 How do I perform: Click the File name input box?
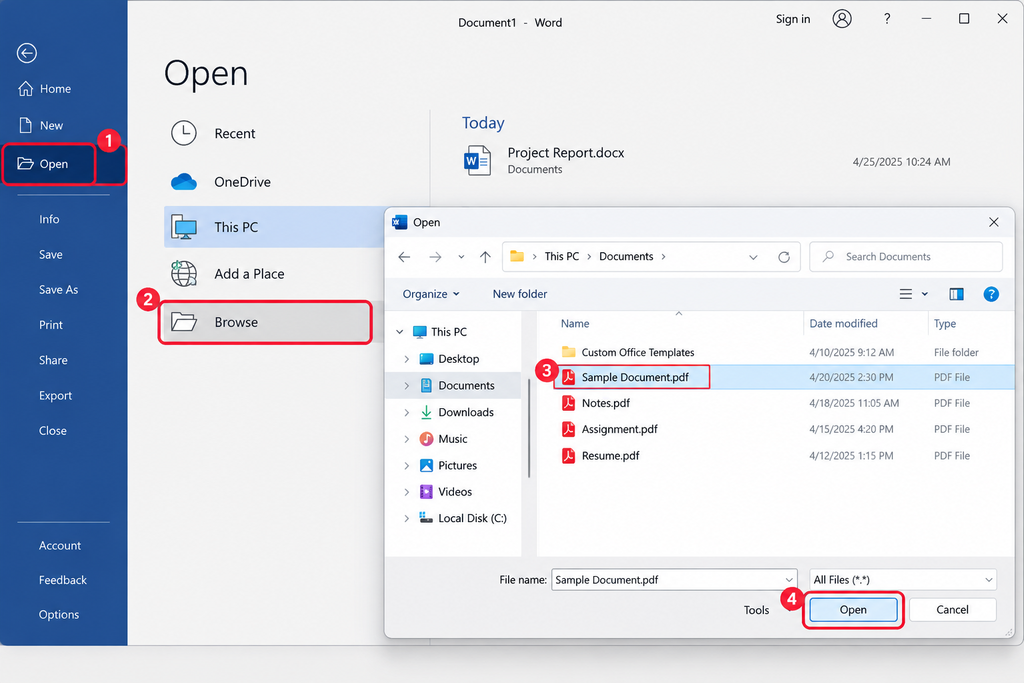[674, 580]
